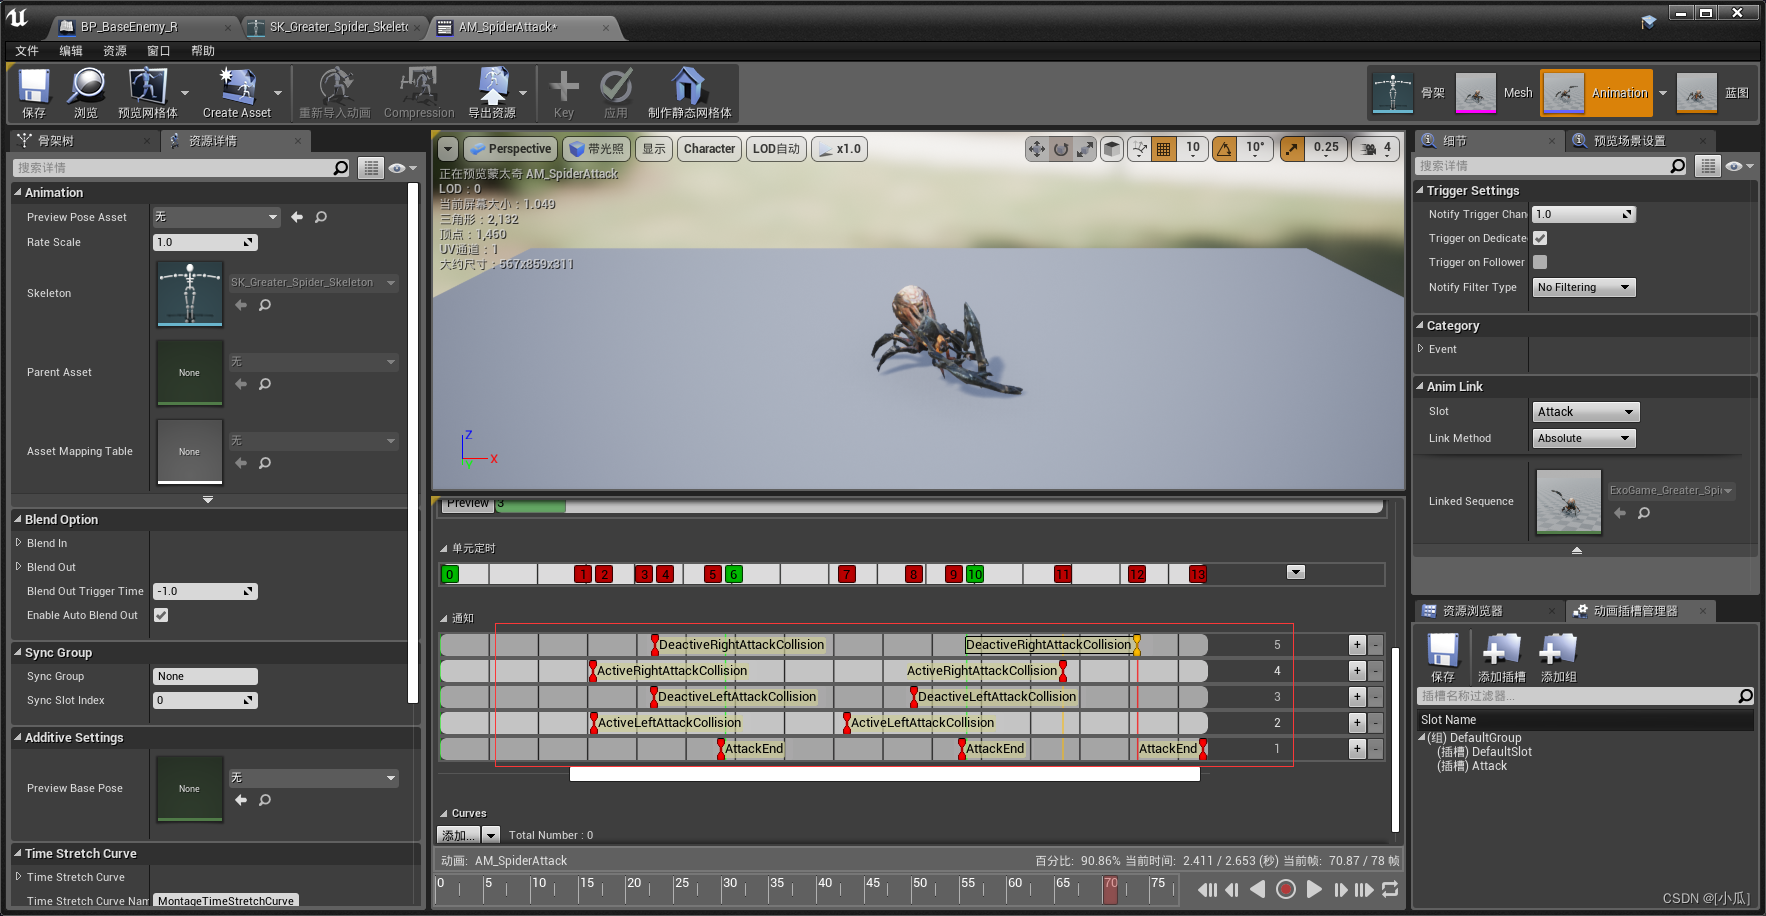1766x916 pixels.
Task: Toggle Enable Auto Blend Out checkbox
Action: [x=161, y=615]
